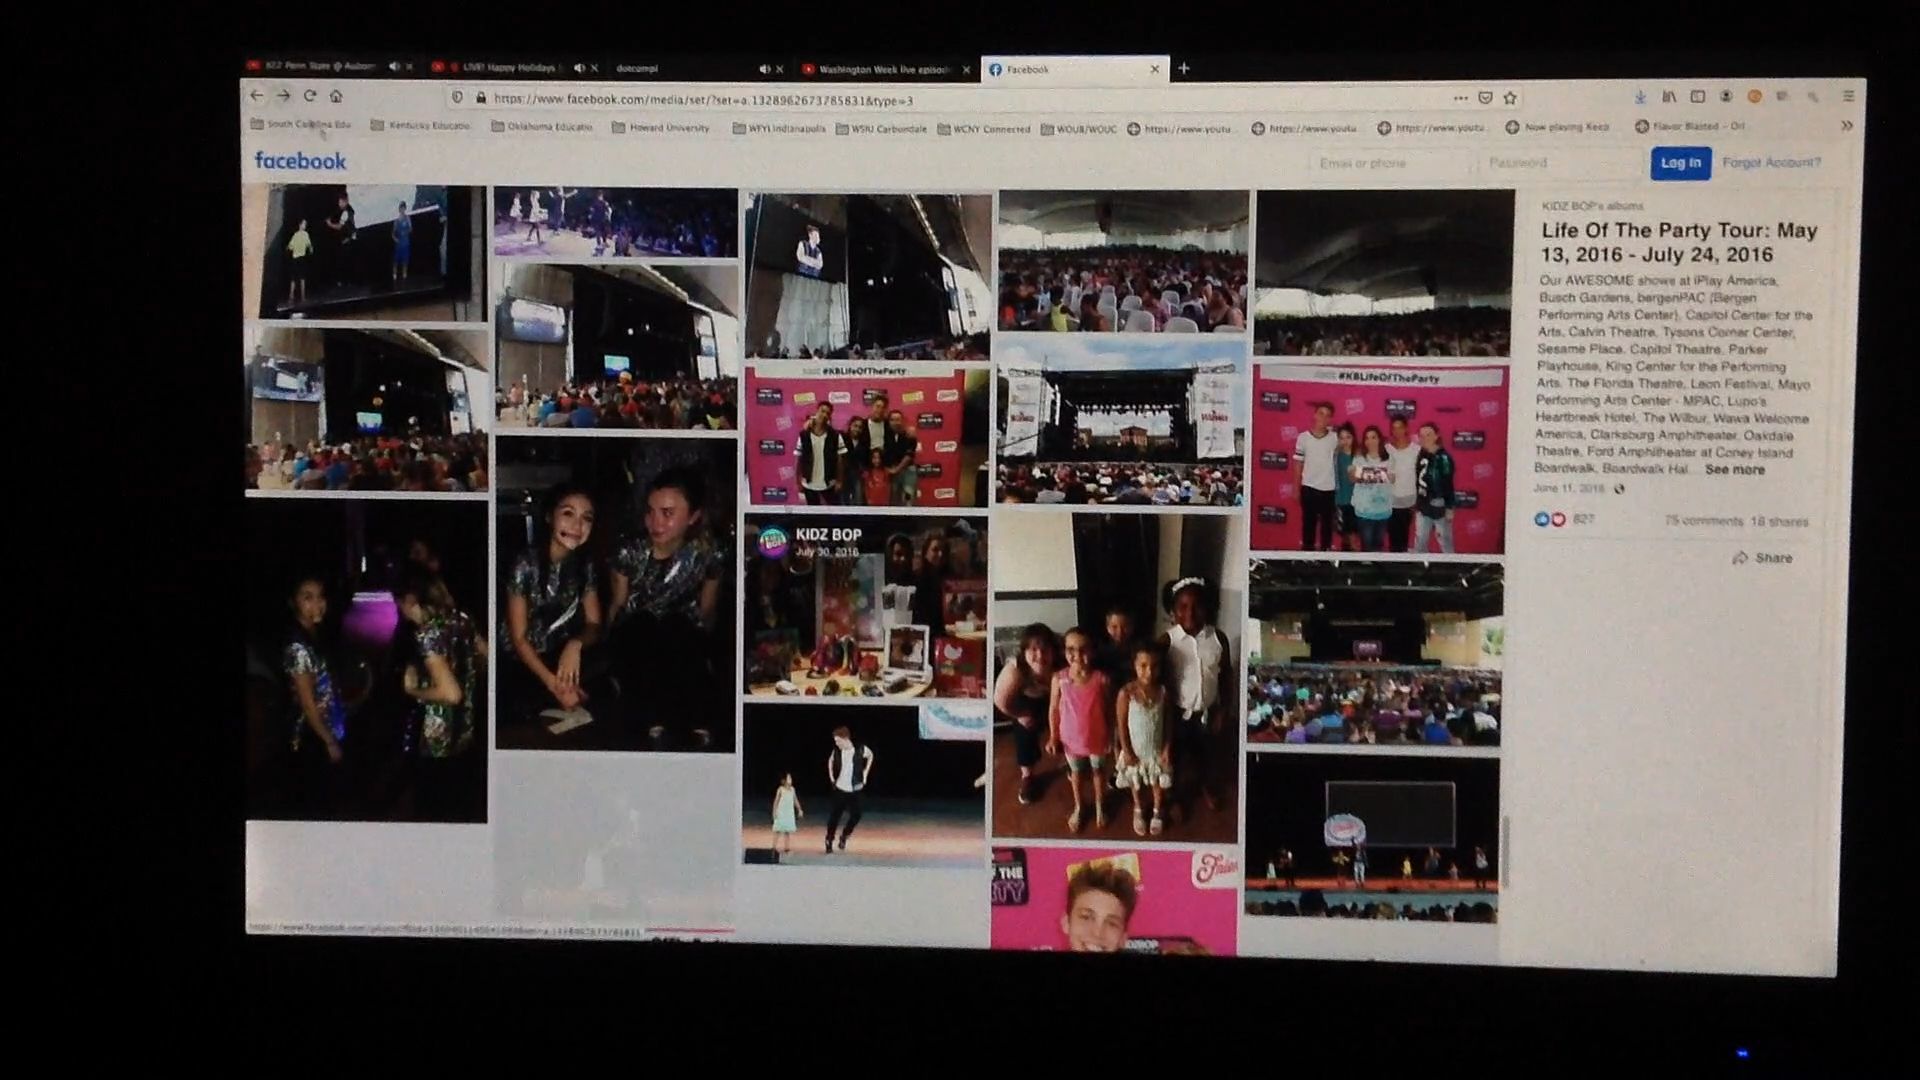Click See more in album description
Viewport: 1920px width, 1080px height.
1734,469
